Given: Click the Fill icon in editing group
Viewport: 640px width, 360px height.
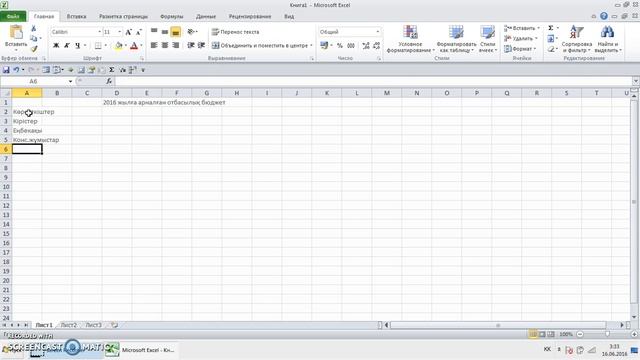Looking at the screenshot, I should (x=551, y=38).
